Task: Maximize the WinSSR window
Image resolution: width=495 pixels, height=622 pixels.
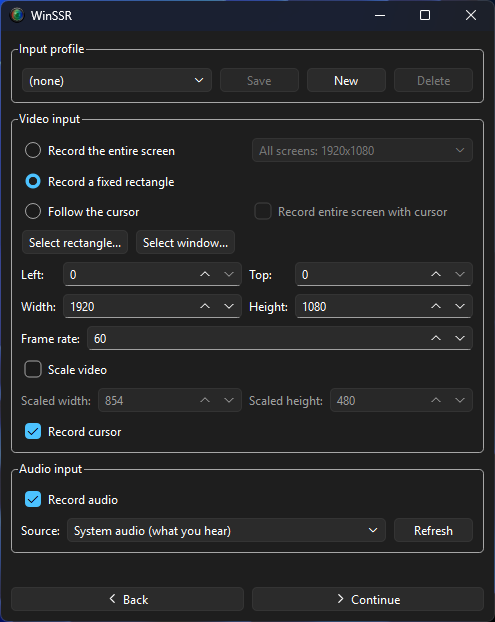Action: pos(425,15)
